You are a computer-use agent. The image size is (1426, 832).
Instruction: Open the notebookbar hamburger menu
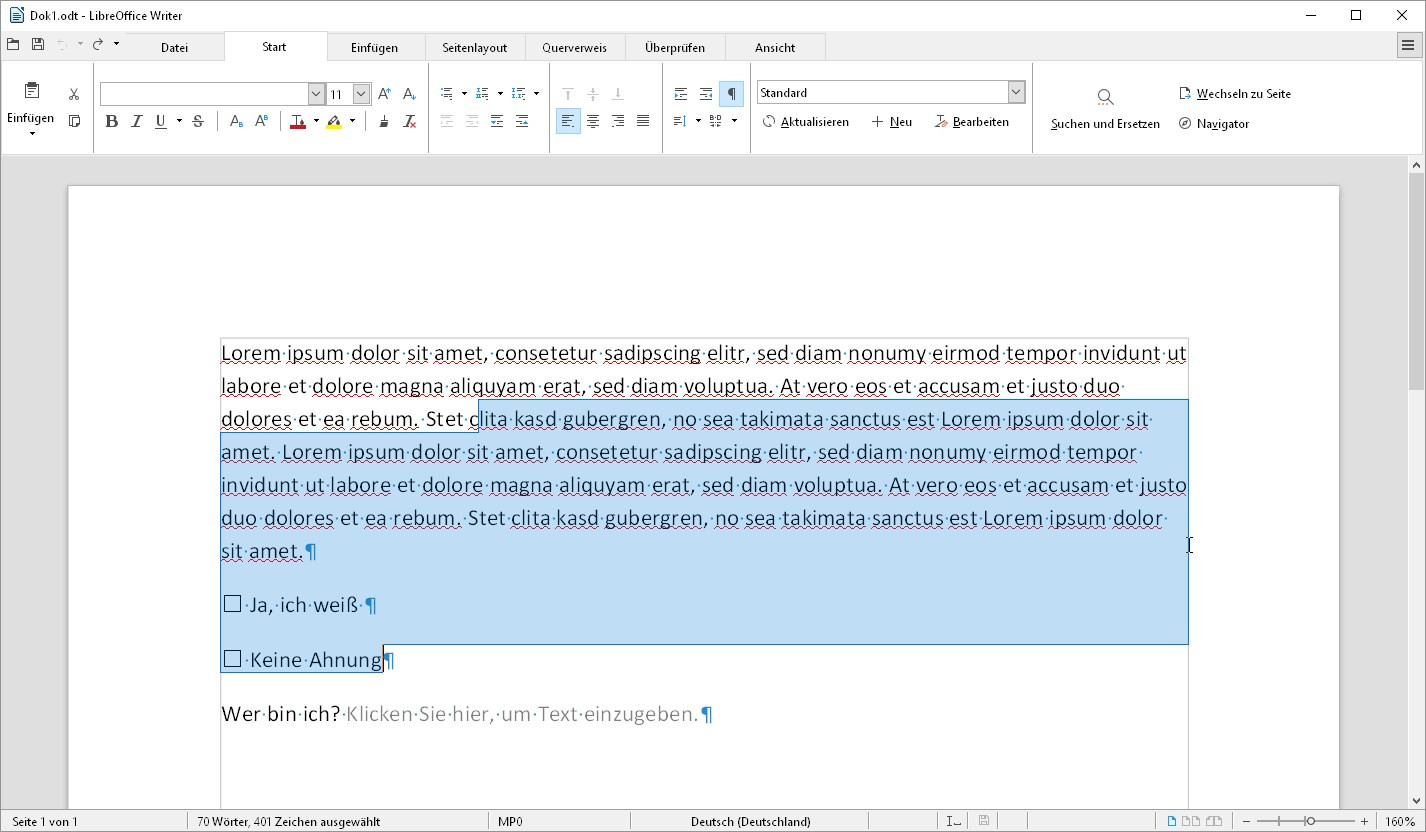pyautogui.click(x=1408, y=45)
